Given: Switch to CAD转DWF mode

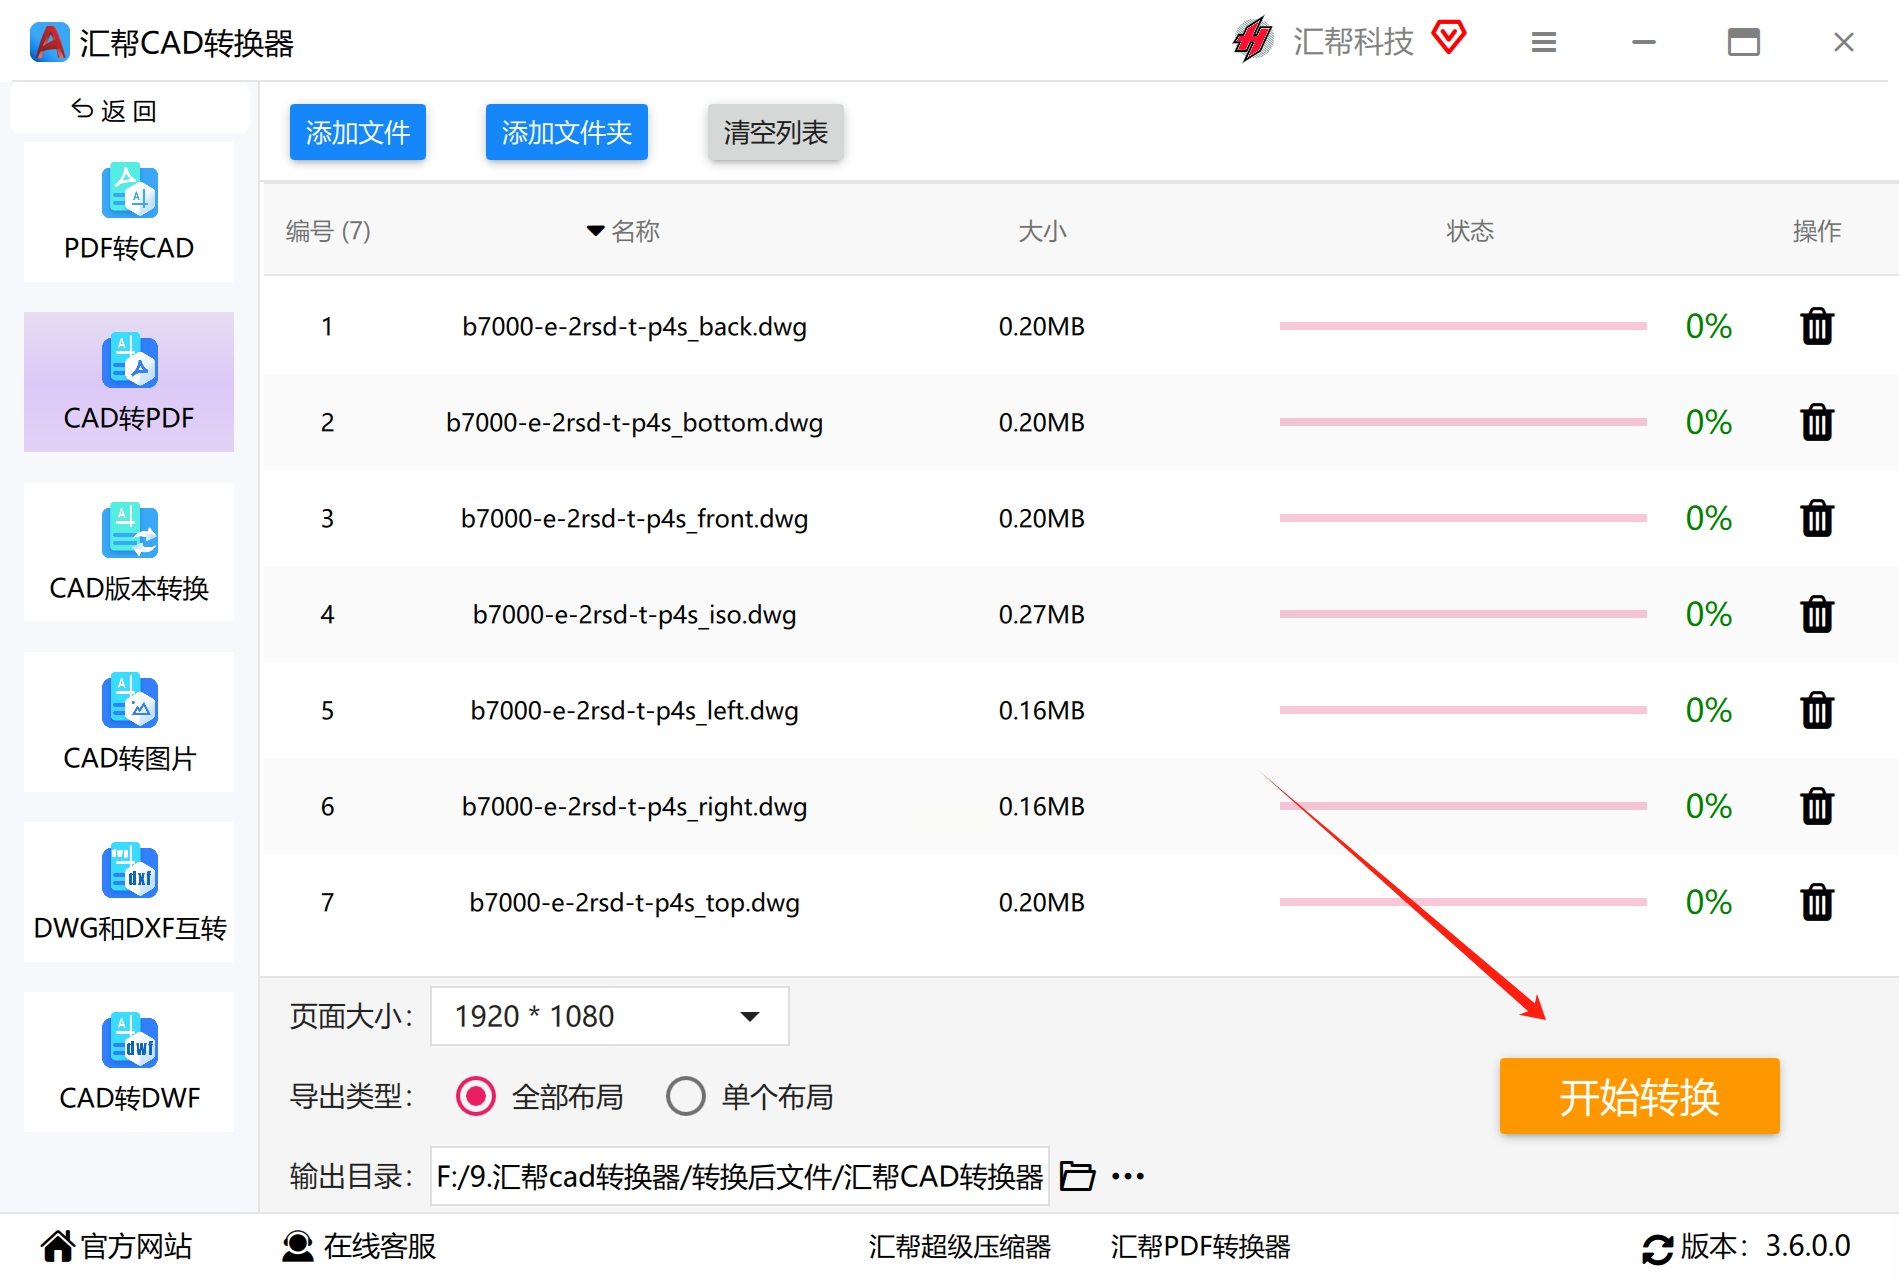Looking at the screenshot, I should coord(129,1062).
